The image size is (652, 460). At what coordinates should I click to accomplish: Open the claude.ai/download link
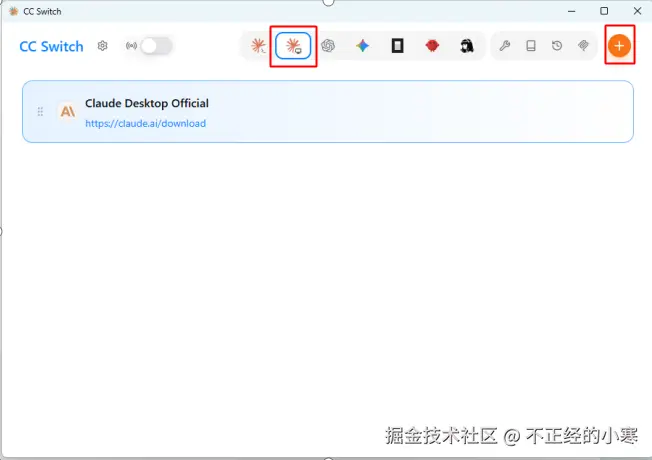[x=146, y=124]
